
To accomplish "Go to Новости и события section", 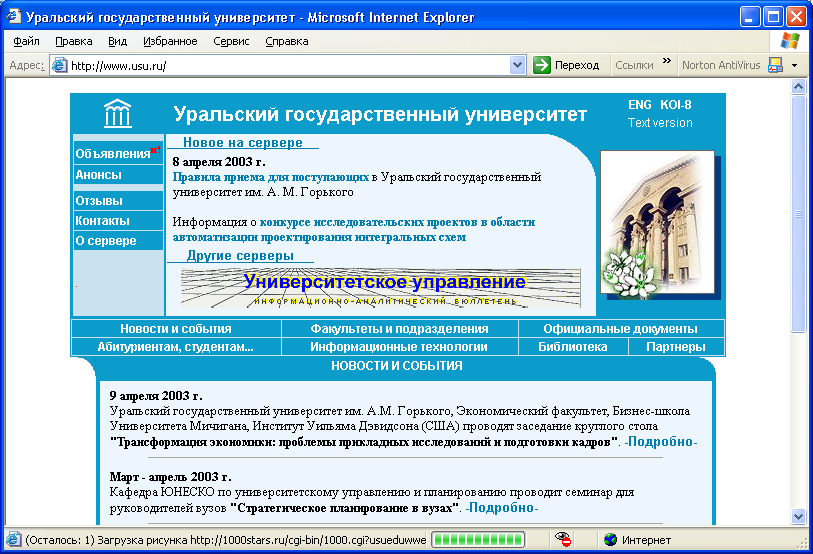I will 176,329.
